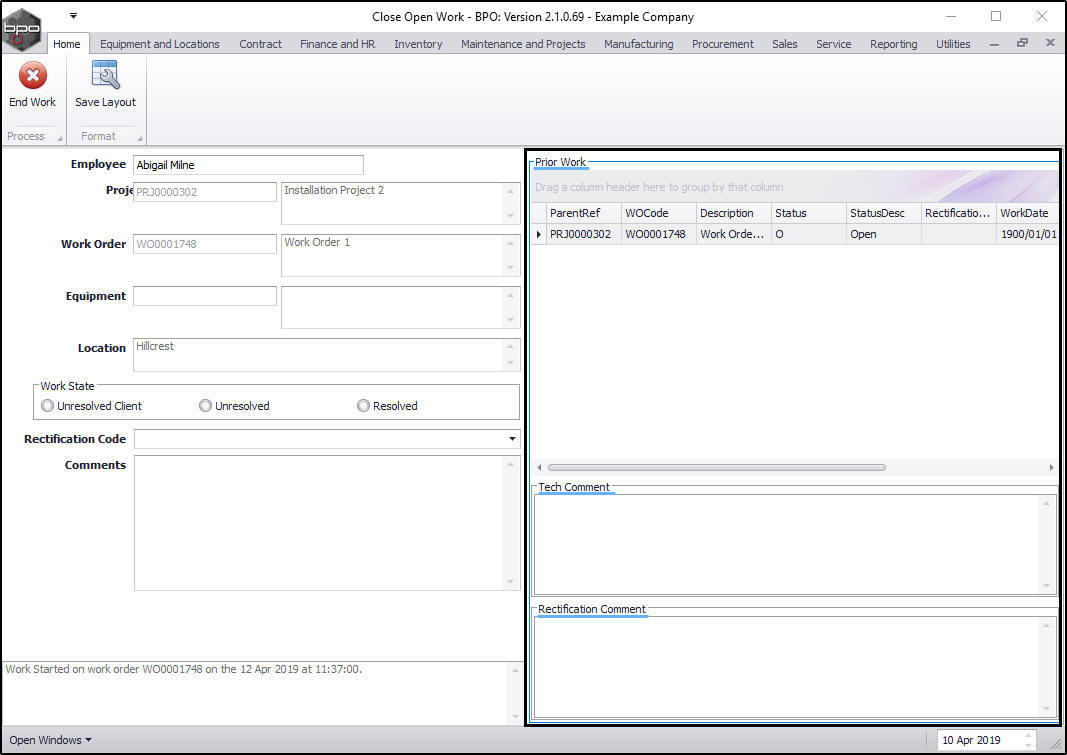Open the quick access toolbar arrow
This screenshot has width=1067, height=755.
[73, 16]
